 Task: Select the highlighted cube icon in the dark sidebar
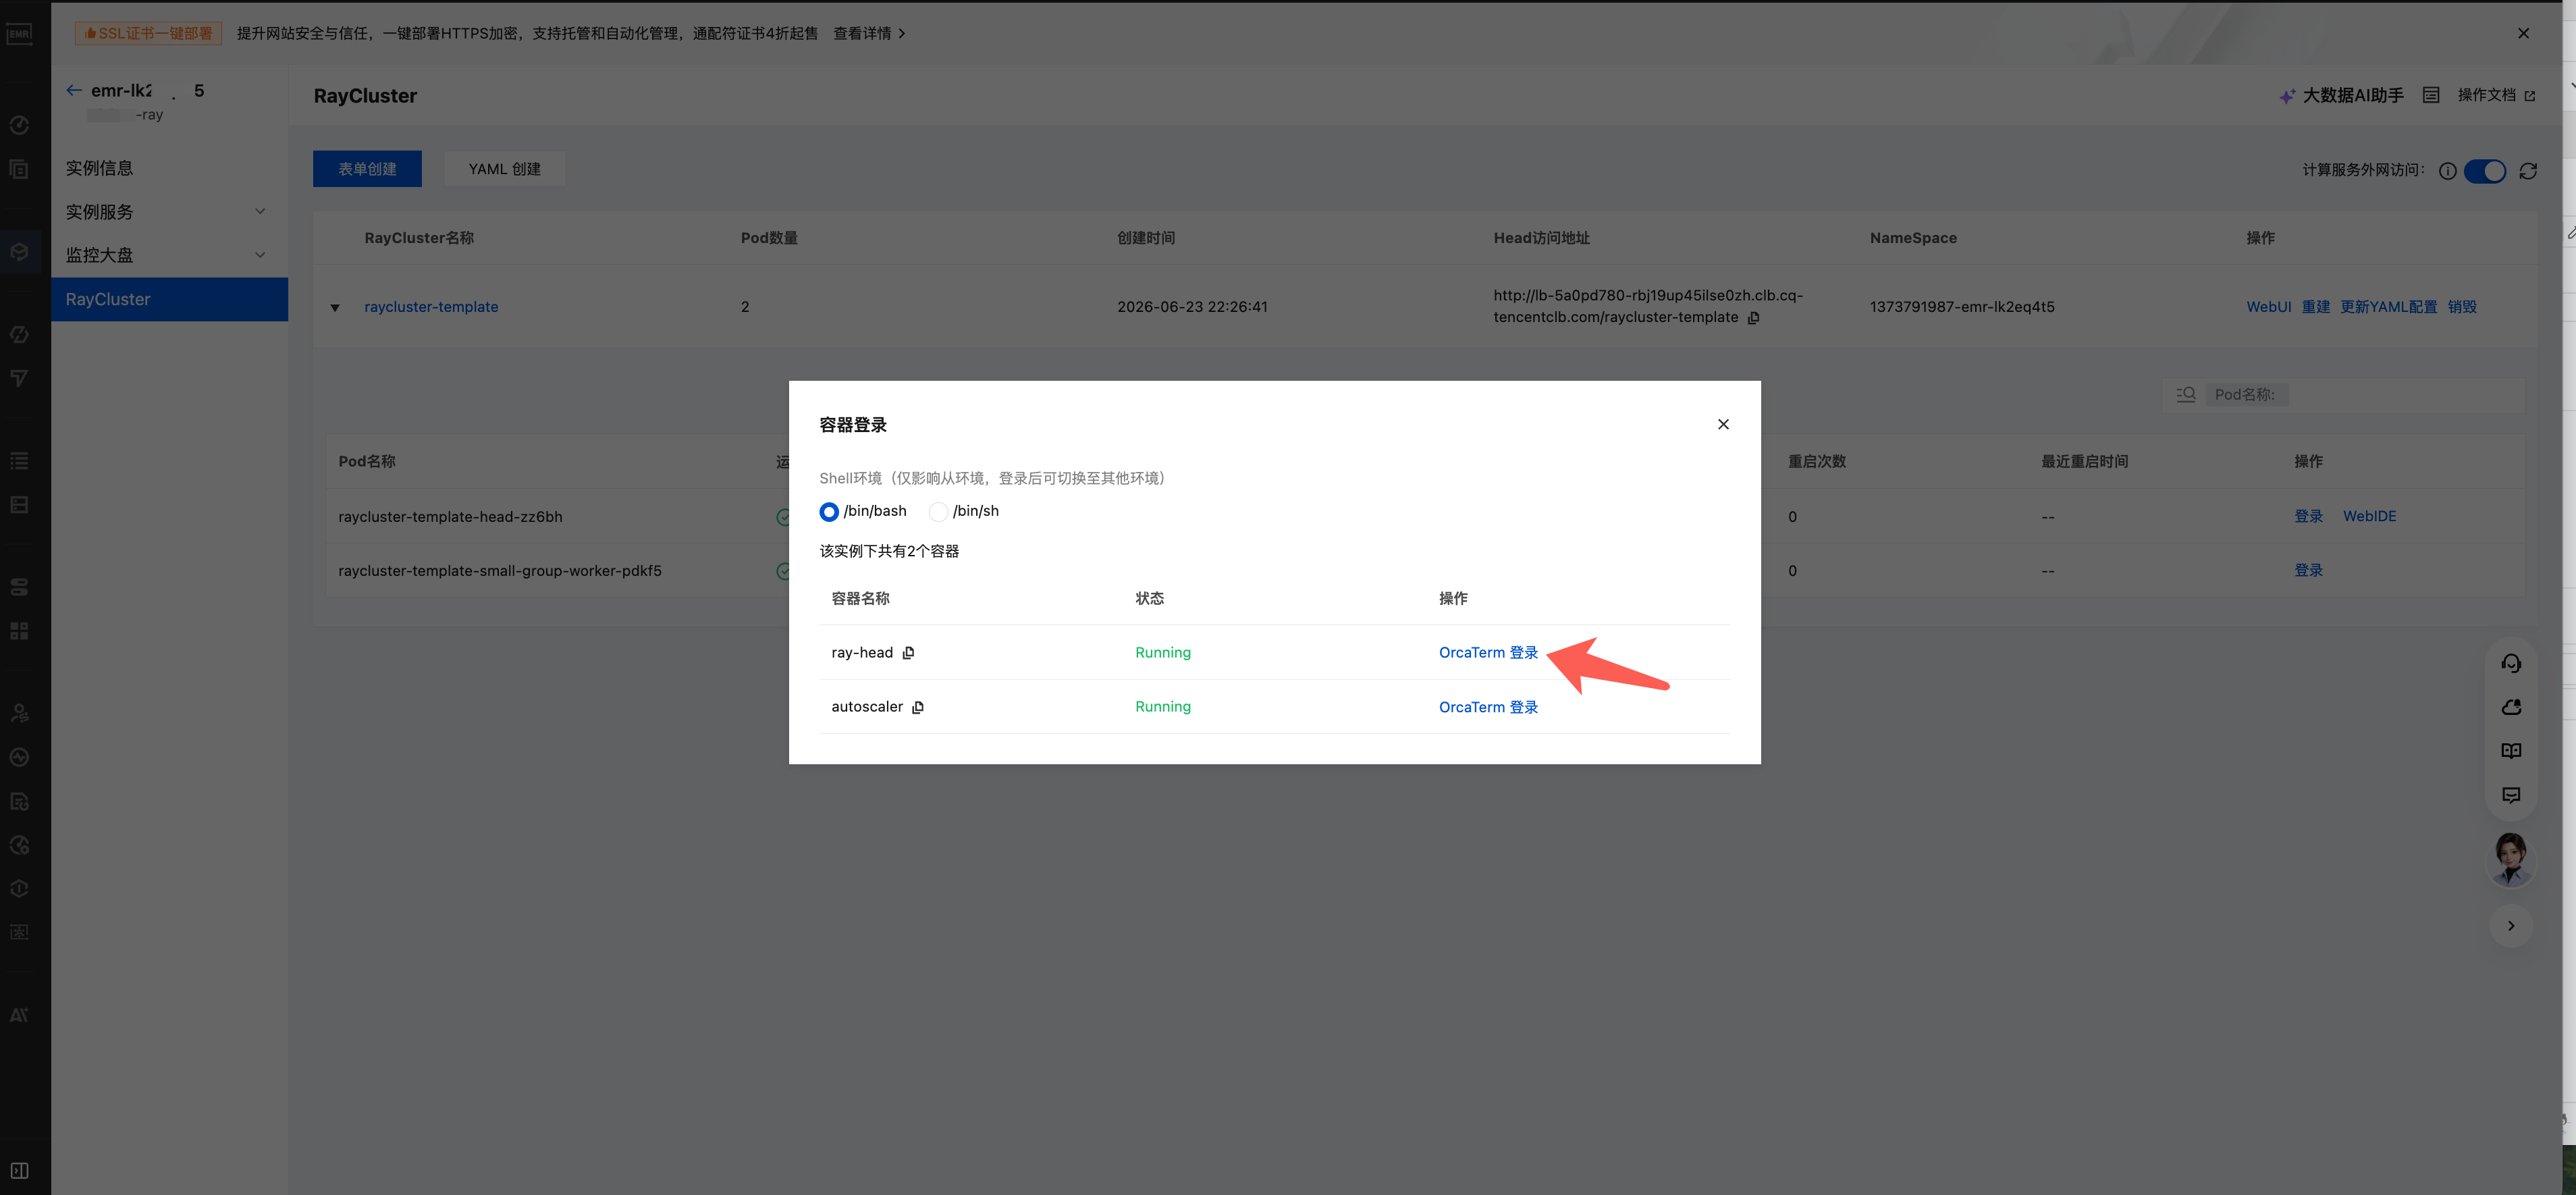[x=19, y=251]
